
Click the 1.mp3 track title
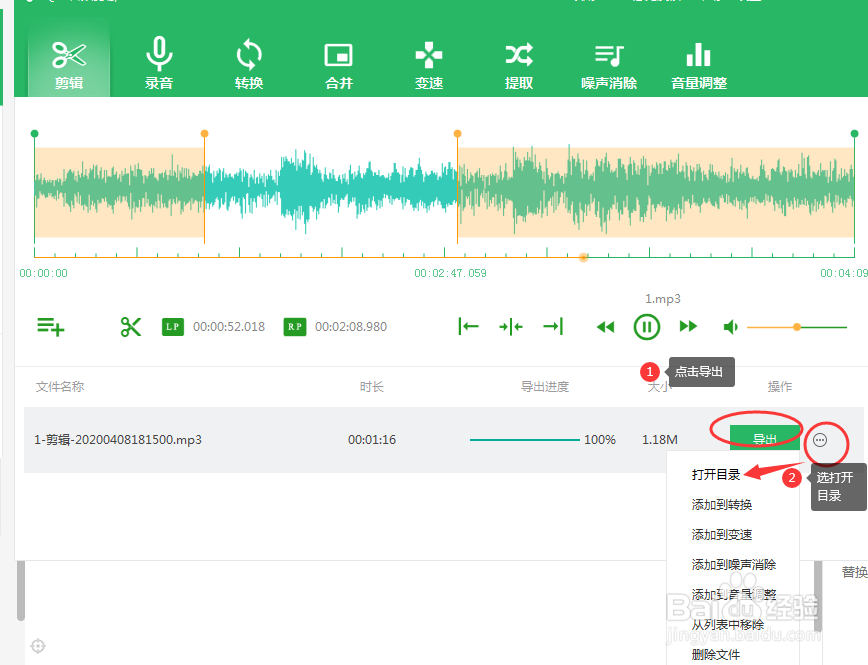(x=662, y=299)
